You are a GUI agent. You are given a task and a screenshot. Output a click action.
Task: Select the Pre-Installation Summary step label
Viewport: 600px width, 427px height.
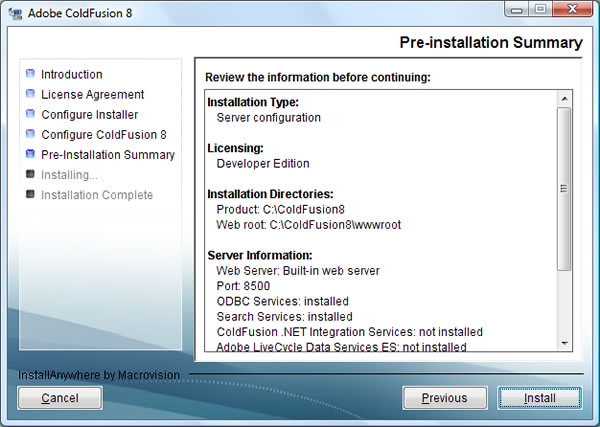(x=108, y=155)
